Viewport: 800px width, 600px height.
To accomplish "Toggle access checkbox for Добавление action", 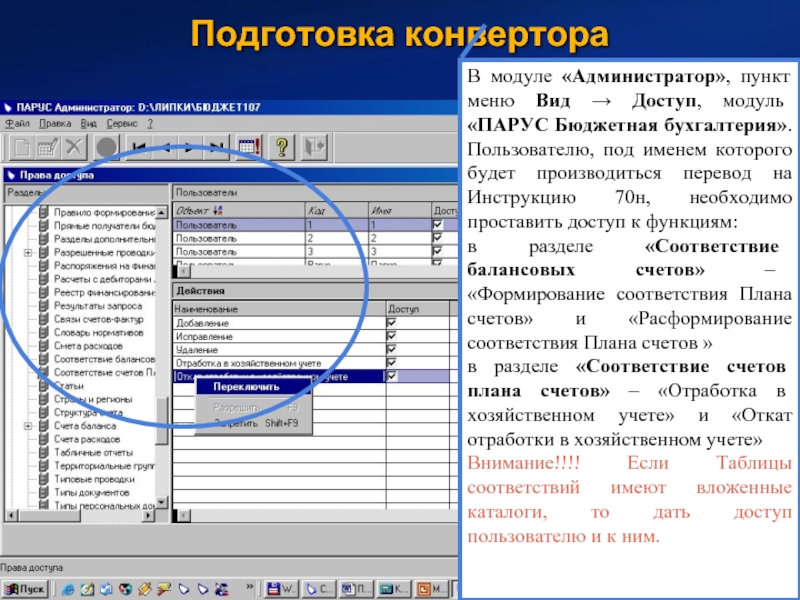I will coord(392,323).
